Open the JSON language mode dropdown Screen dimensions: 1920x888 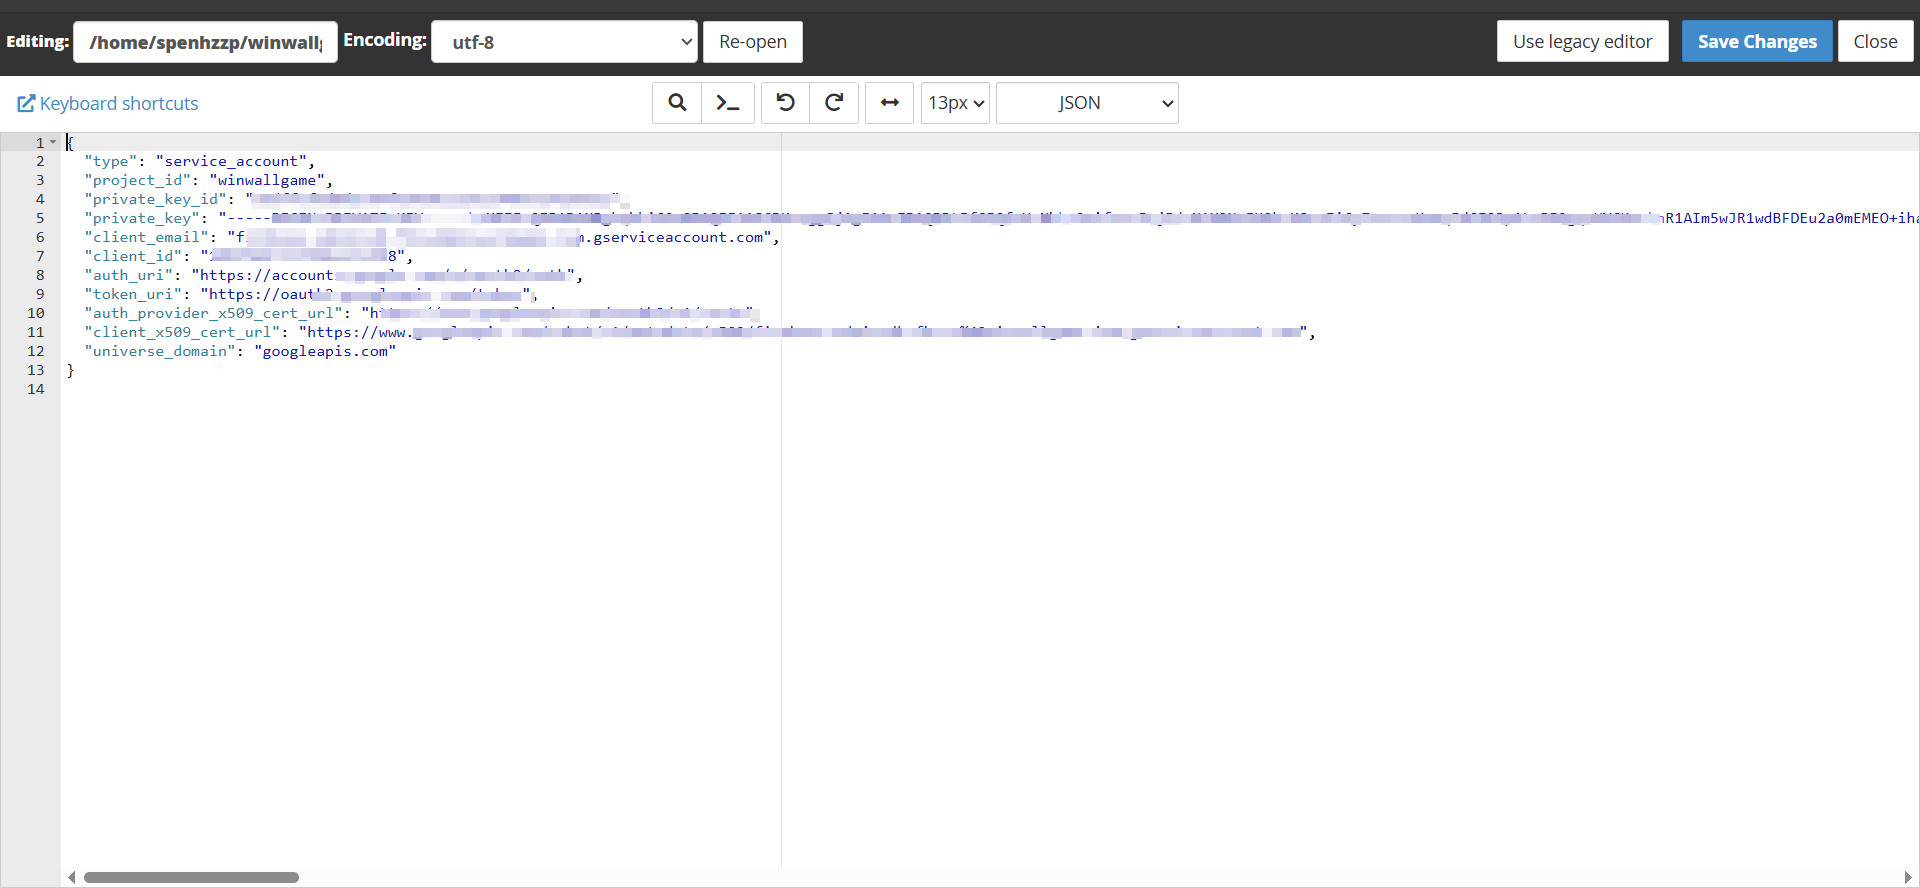pos(1087,103)
